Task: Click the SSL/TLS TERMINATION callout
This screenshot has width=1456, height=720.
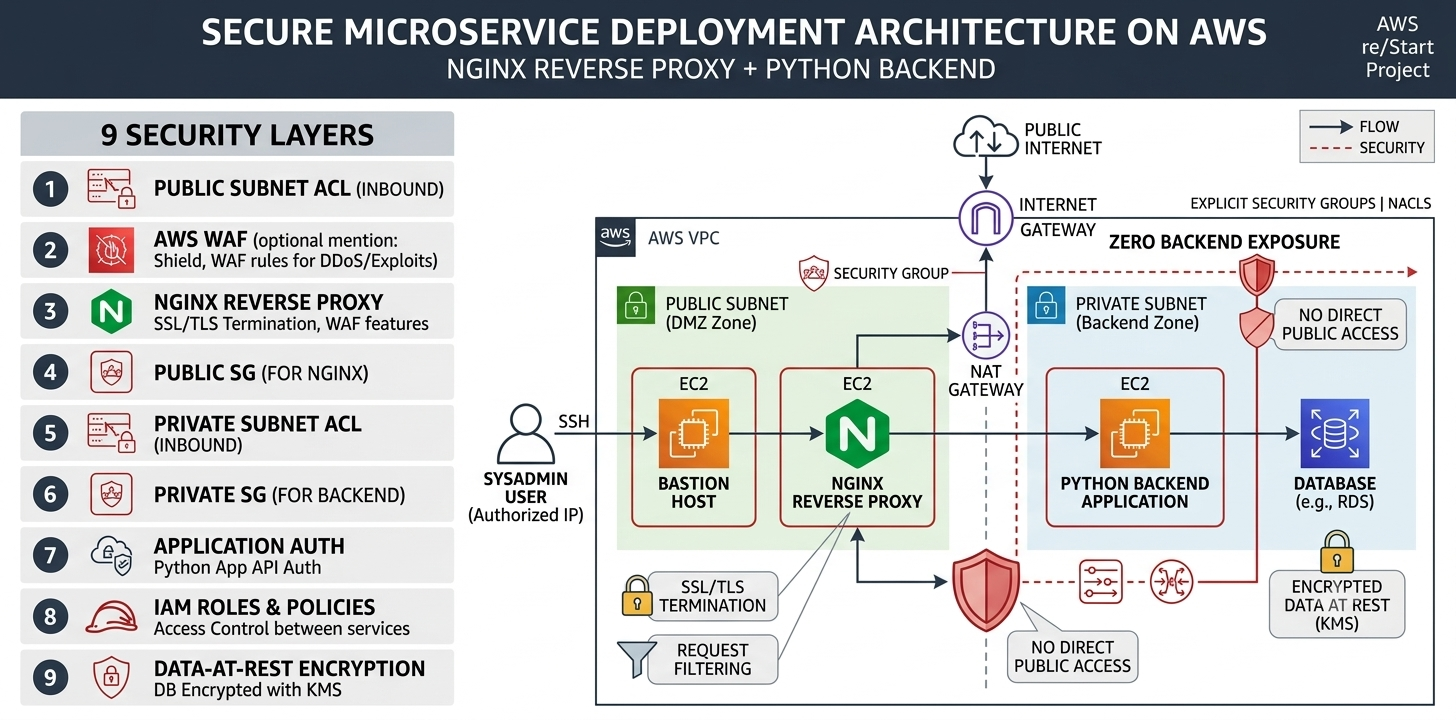Action: point(712,595)
